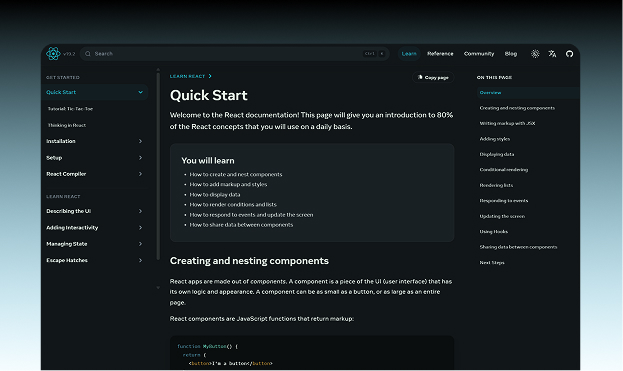The height and width of the screenshot is (371, 623).
Task: Toggle the dark/light theme icon
Action: pyautogui.click(x=535, y=54)
